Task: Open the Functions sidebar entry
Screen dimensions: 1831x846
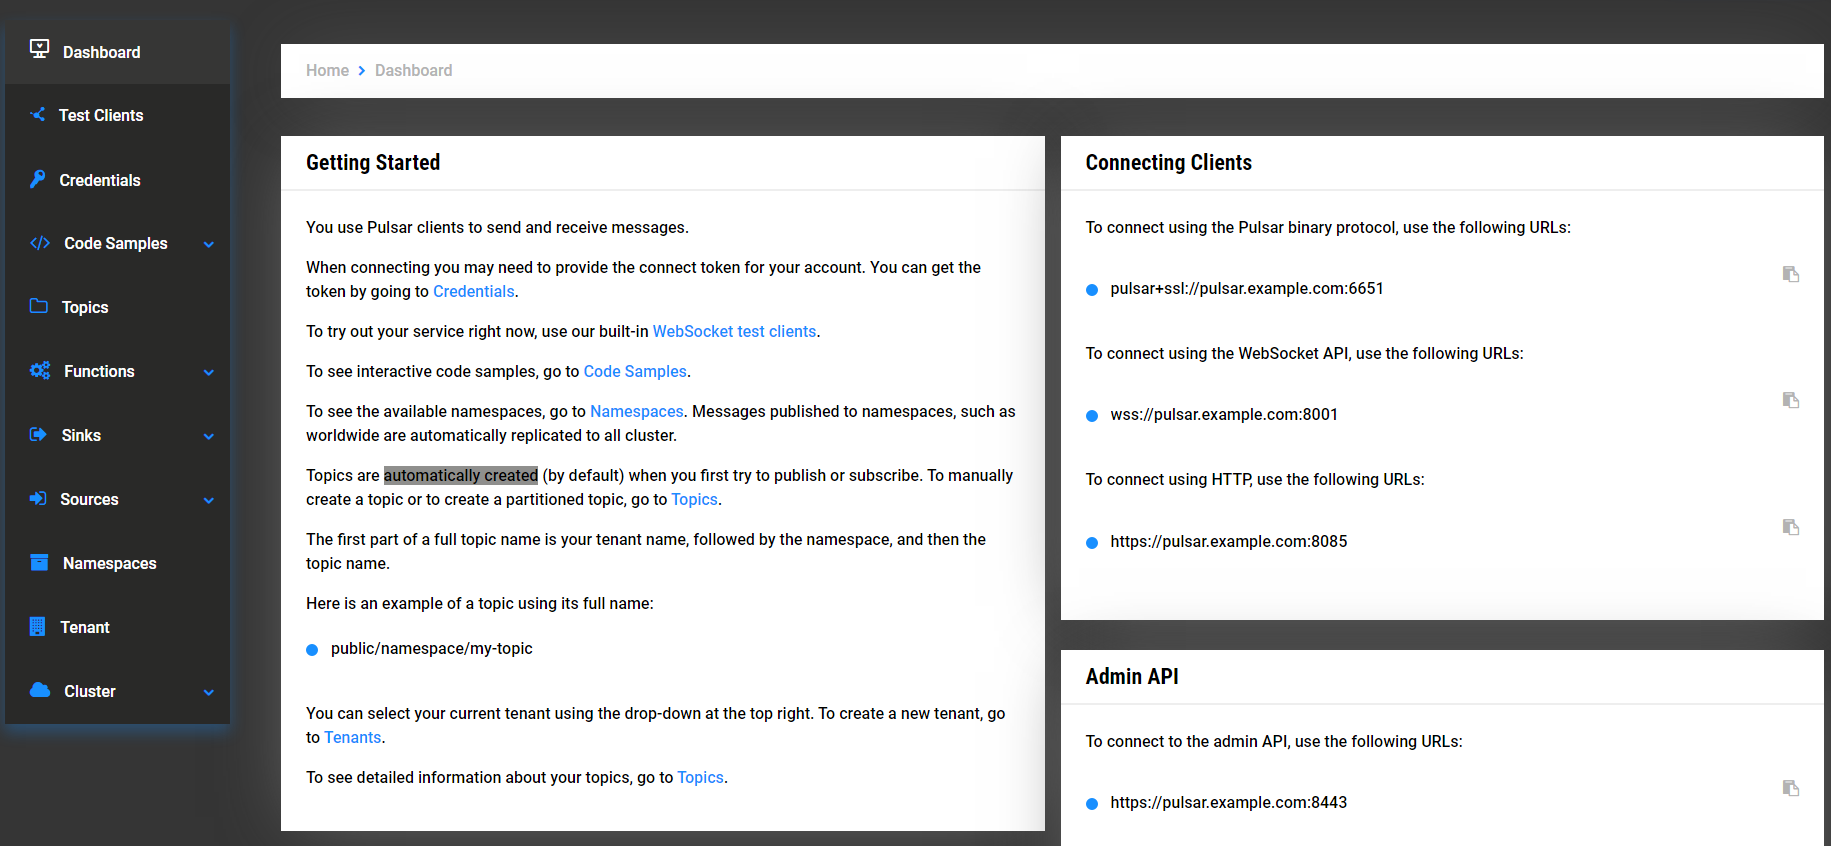Action: 118,371
